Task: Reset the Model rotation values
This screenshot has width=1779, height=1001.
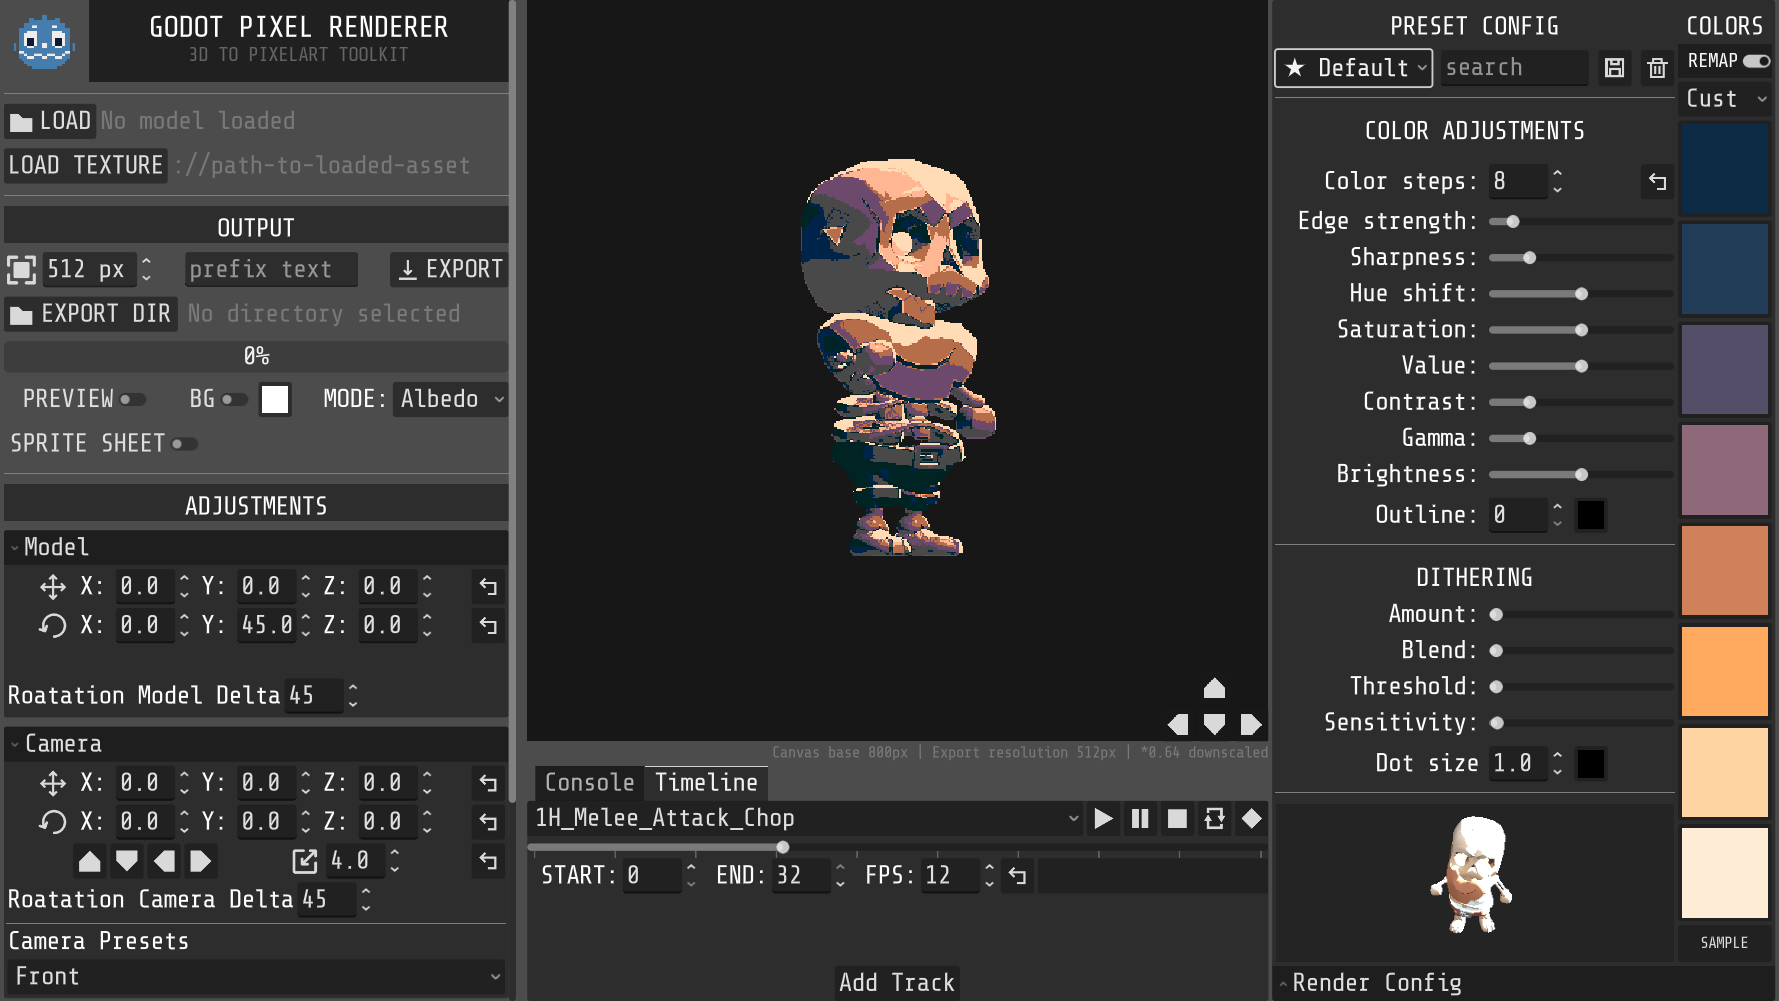Action: [488, 626]
